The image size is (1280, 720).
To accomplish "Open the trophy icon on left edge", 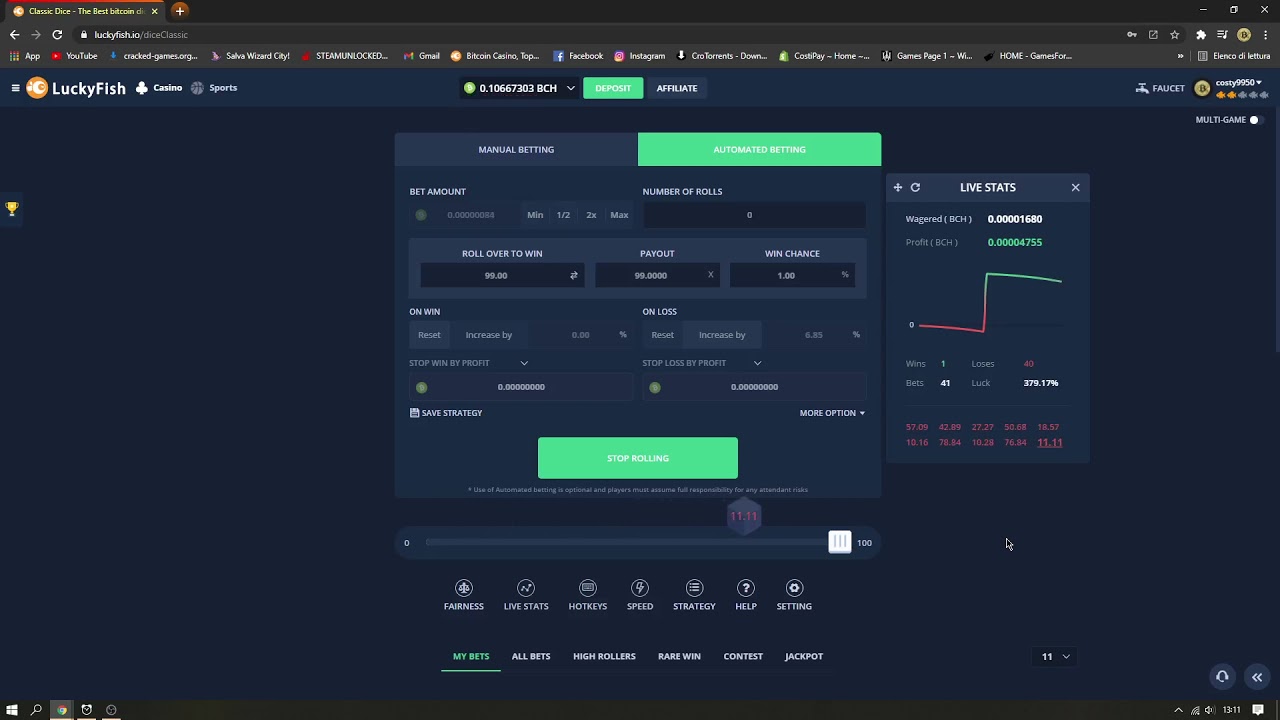I will click(x=12, y=209).
